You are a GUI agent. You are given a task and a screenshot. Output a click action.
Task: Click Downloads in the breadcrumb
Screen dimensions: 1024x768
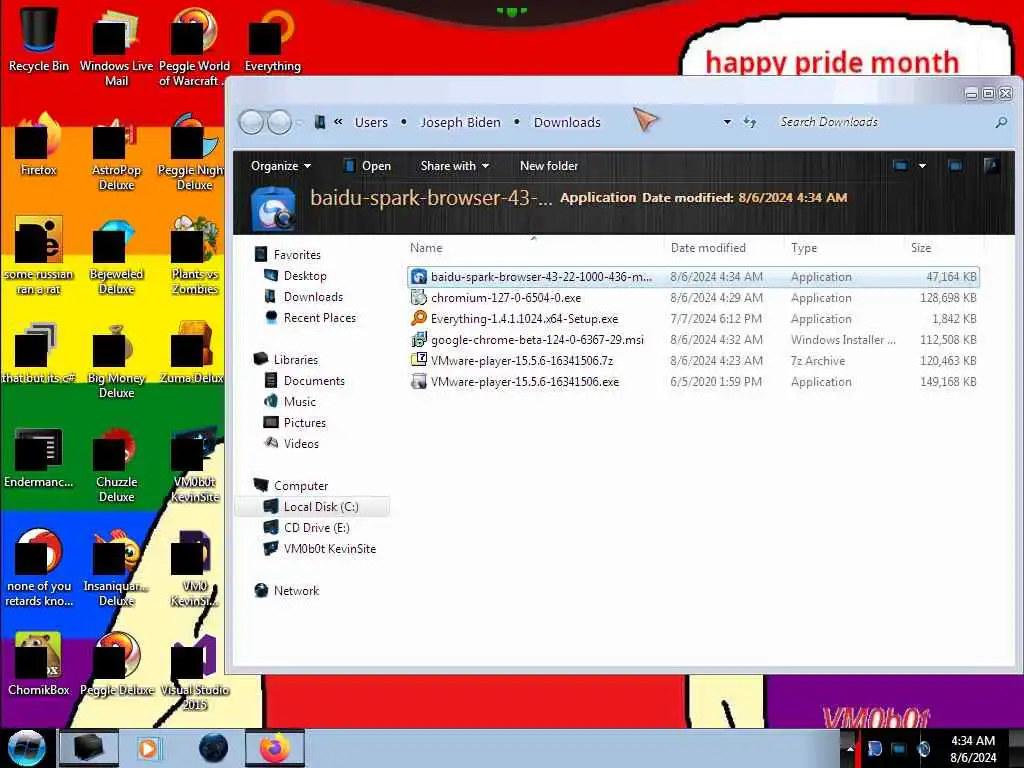(567, 122)
